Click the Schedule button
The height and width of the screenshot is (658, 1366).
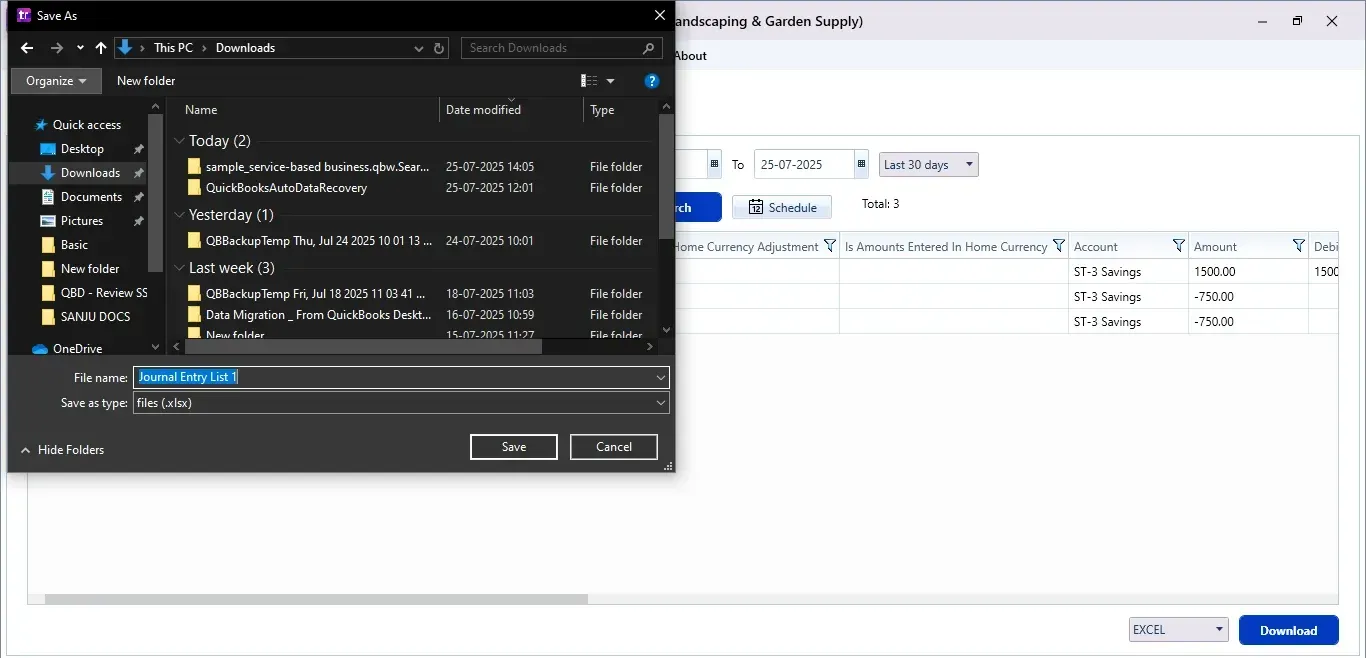(x=782, y=208)
